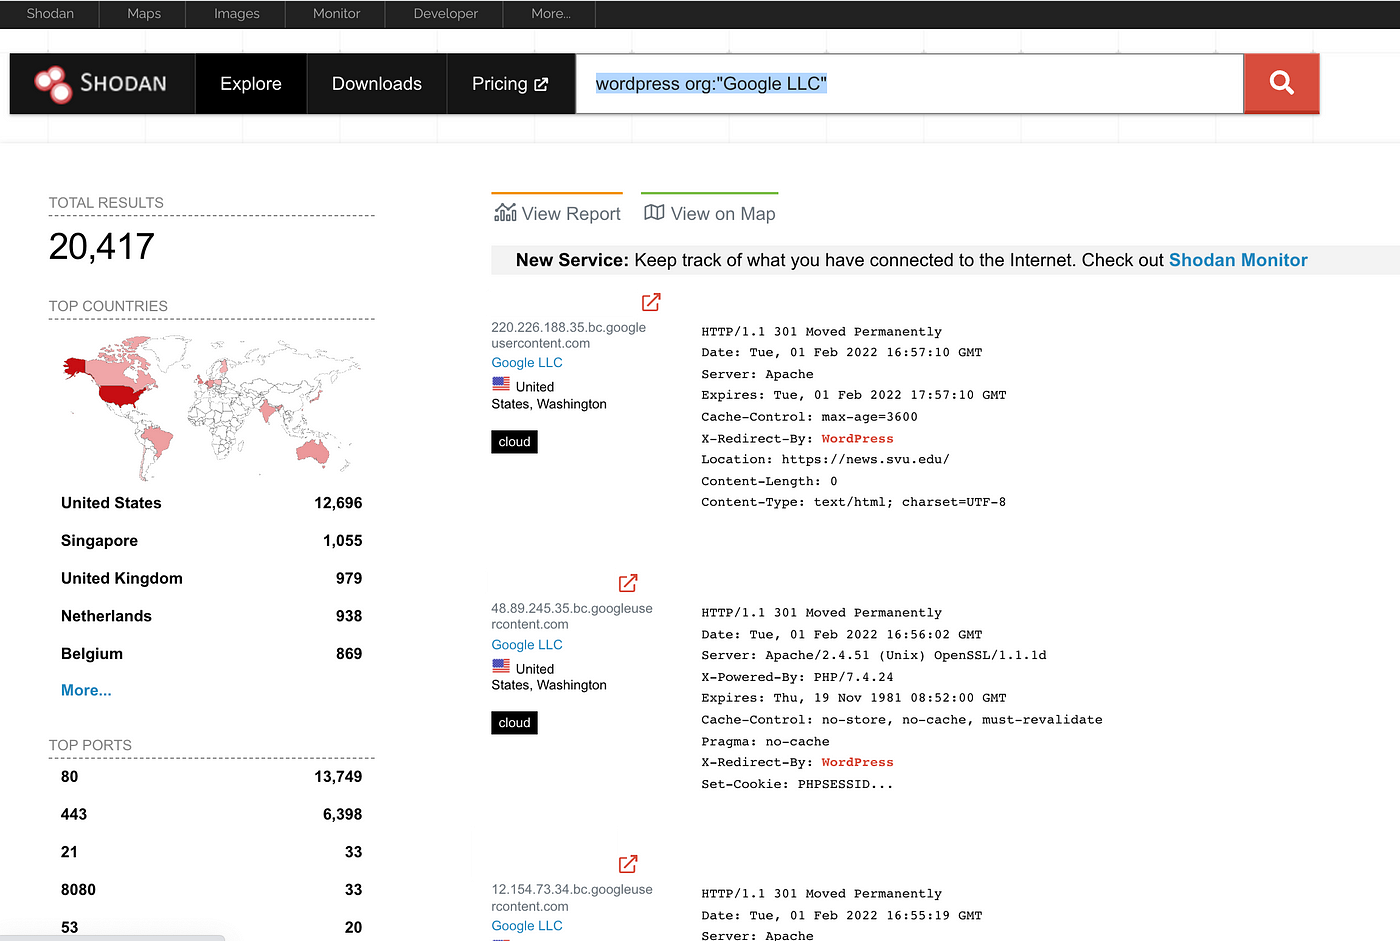
Task: Open external link icon for 12.154.73.34 result
Action: (628, 864)
